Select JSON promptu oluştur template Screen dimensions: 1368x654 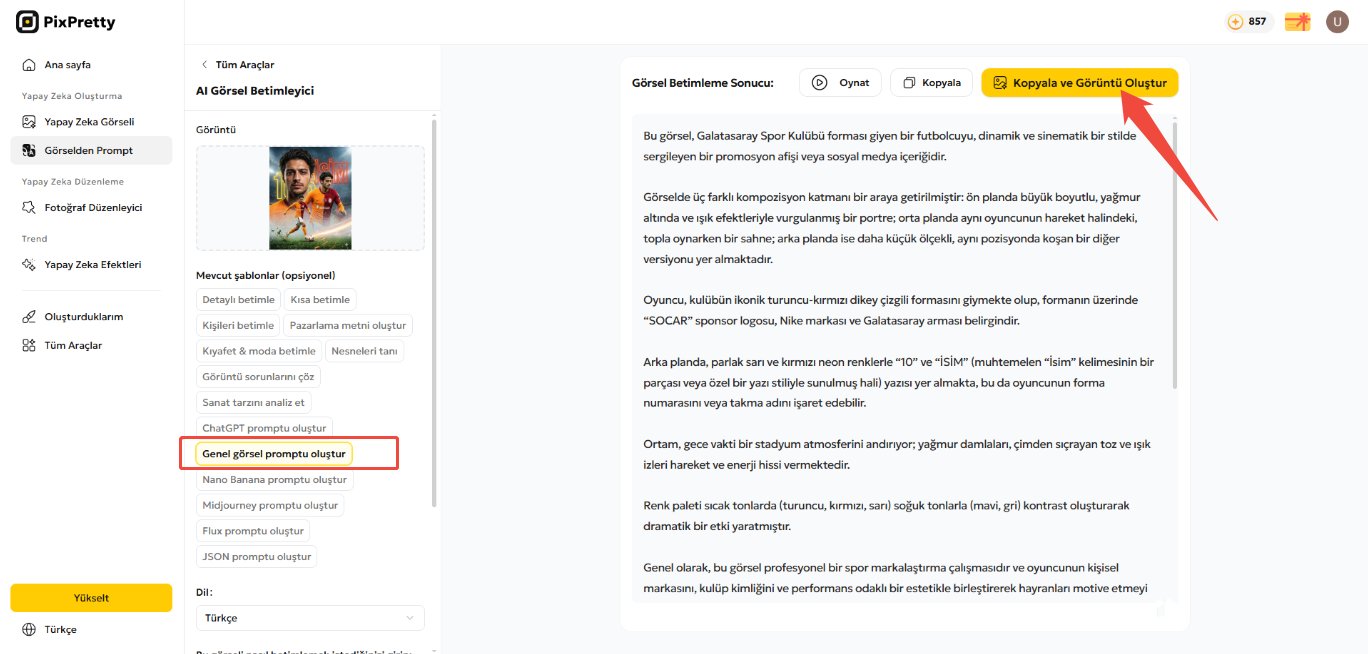click(x=257, y=557)
